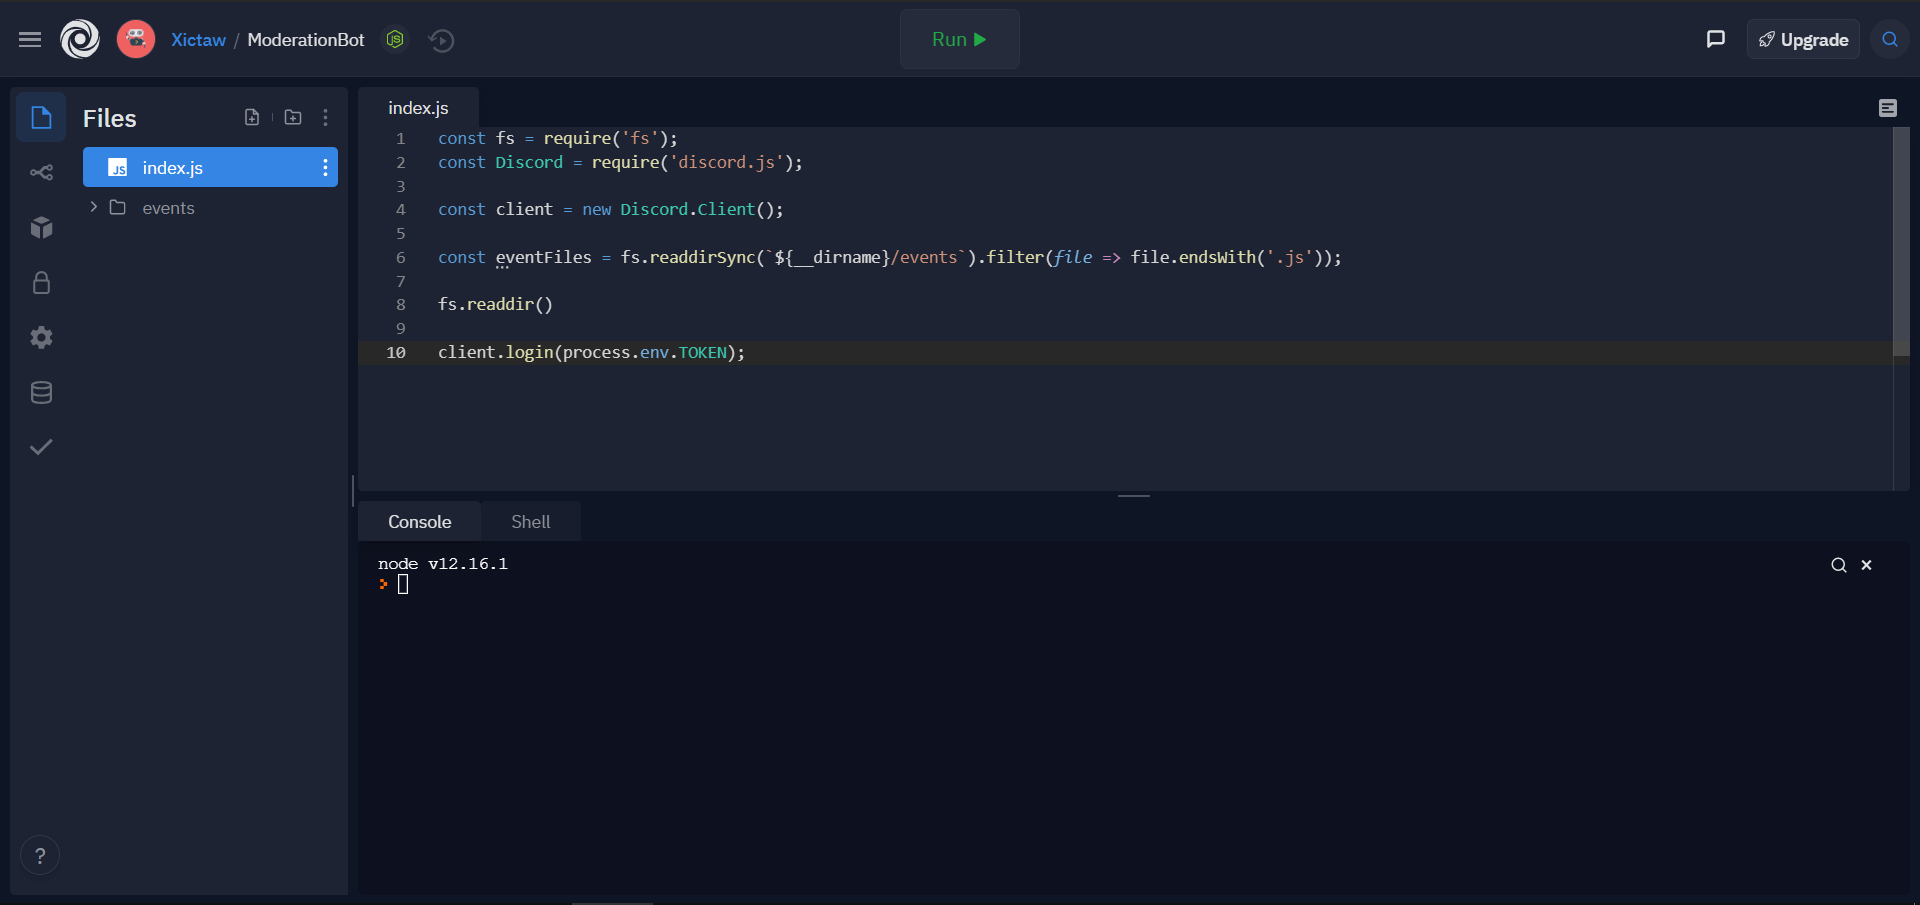1920x905 pixels.
Task: Click the 'discord.js' string on line 2
Action: pyautogui.click(x=726, y=162)
